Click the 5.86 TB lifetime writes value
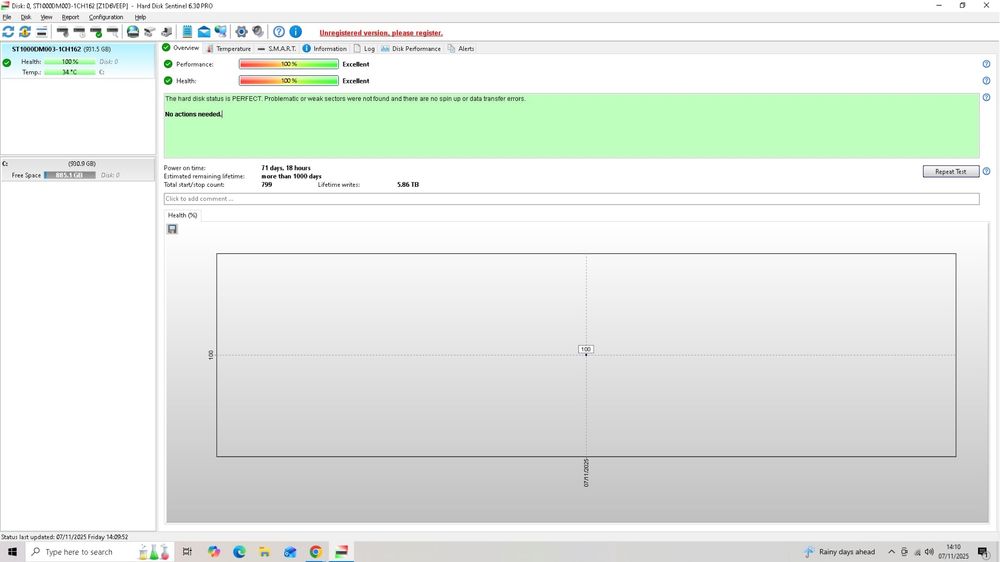The height and width of the screenshot is (562, 1000). 408,184
